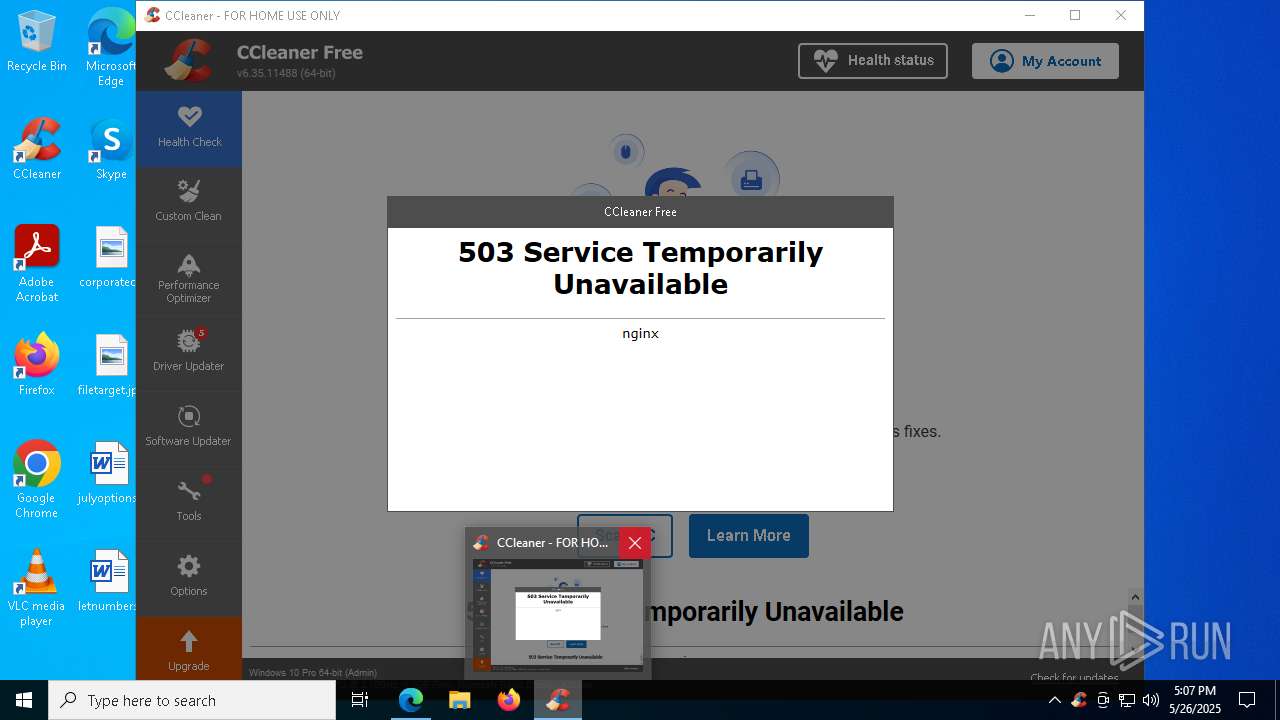
Task: Open CCleaner desktop shortcut
Action: point(37,149)
